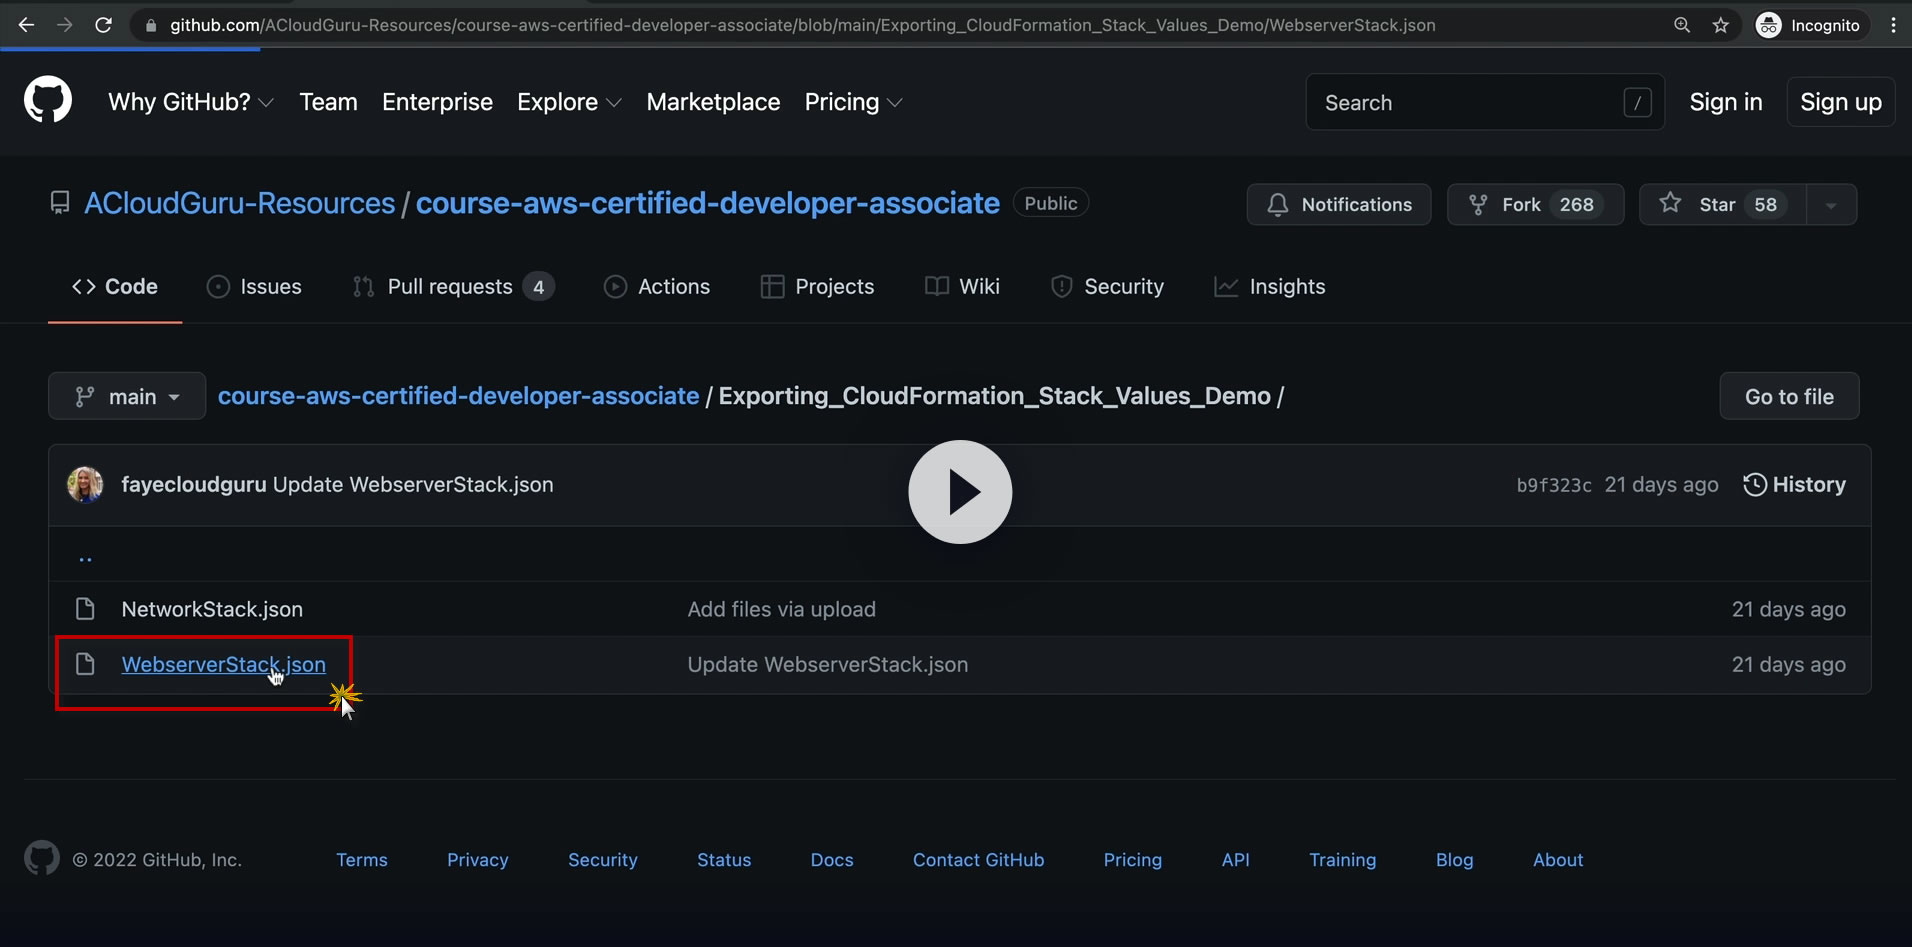This screenshot has height=947, width=1912.
Task: Reload the page with the browser refresh icon
Action: [x=103, y=25]
